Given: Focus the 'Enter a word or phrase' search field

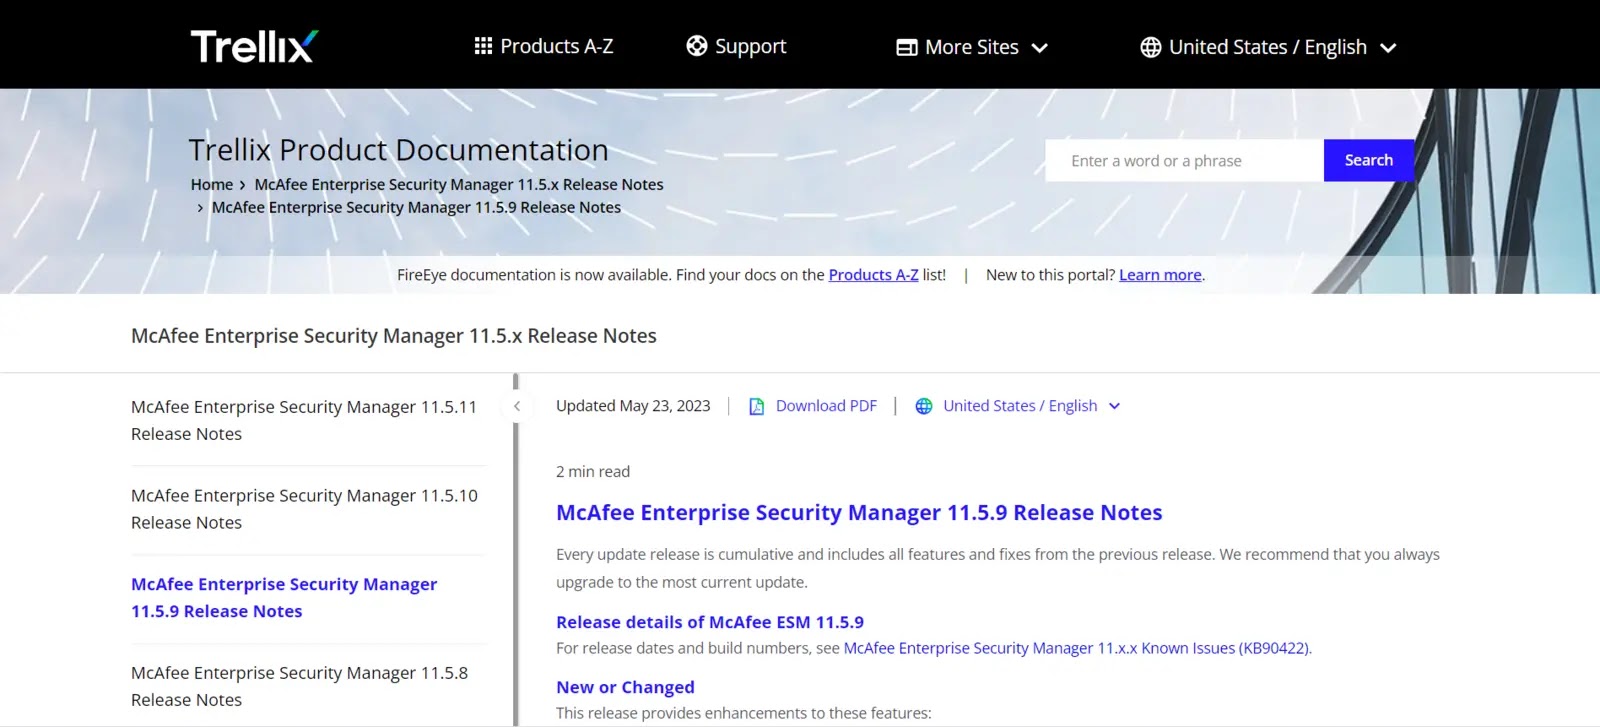Looking at the screenshot, I should (x=1185, y=160).
